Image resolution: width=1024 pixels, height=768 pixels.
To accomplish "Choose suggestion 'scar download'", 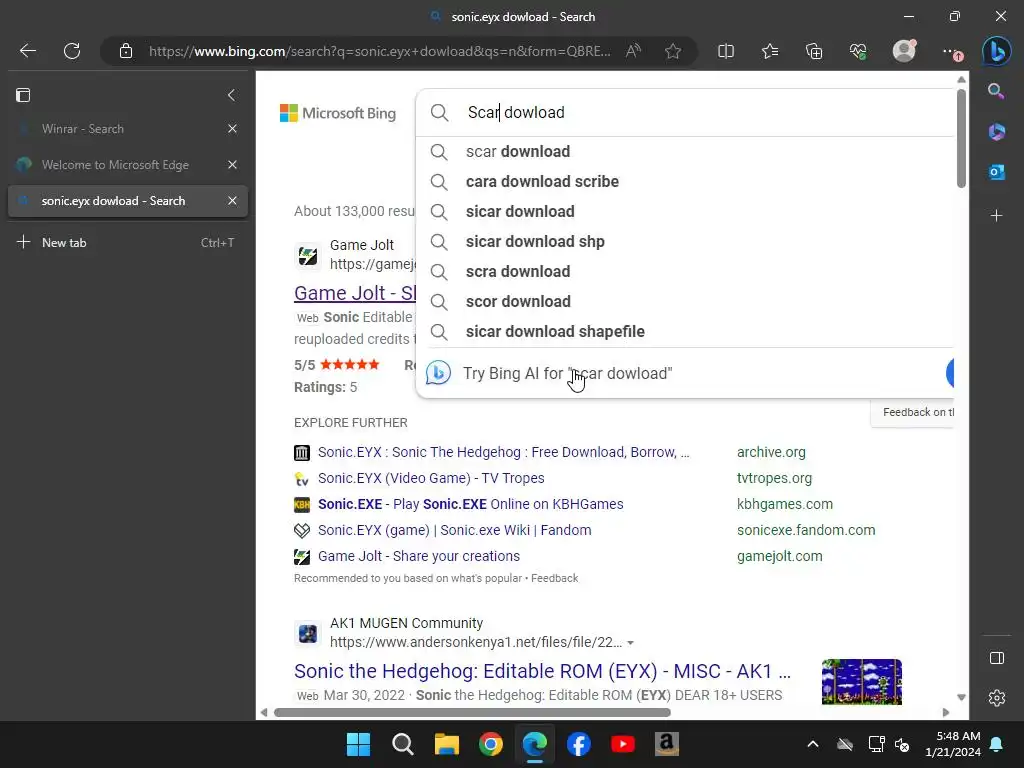I will click(x=684, y=152).
